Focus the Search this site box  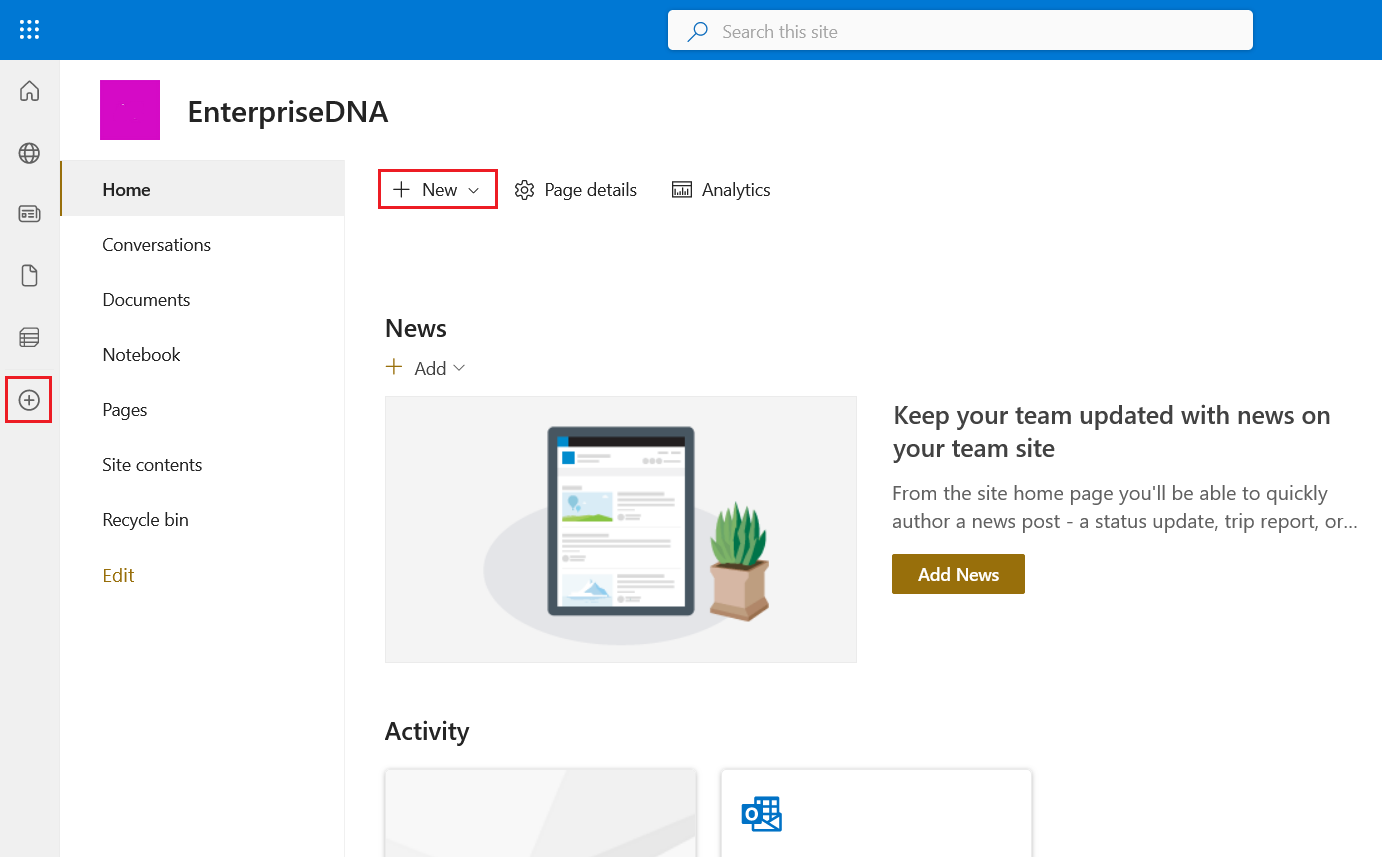[x=960, y=30]
